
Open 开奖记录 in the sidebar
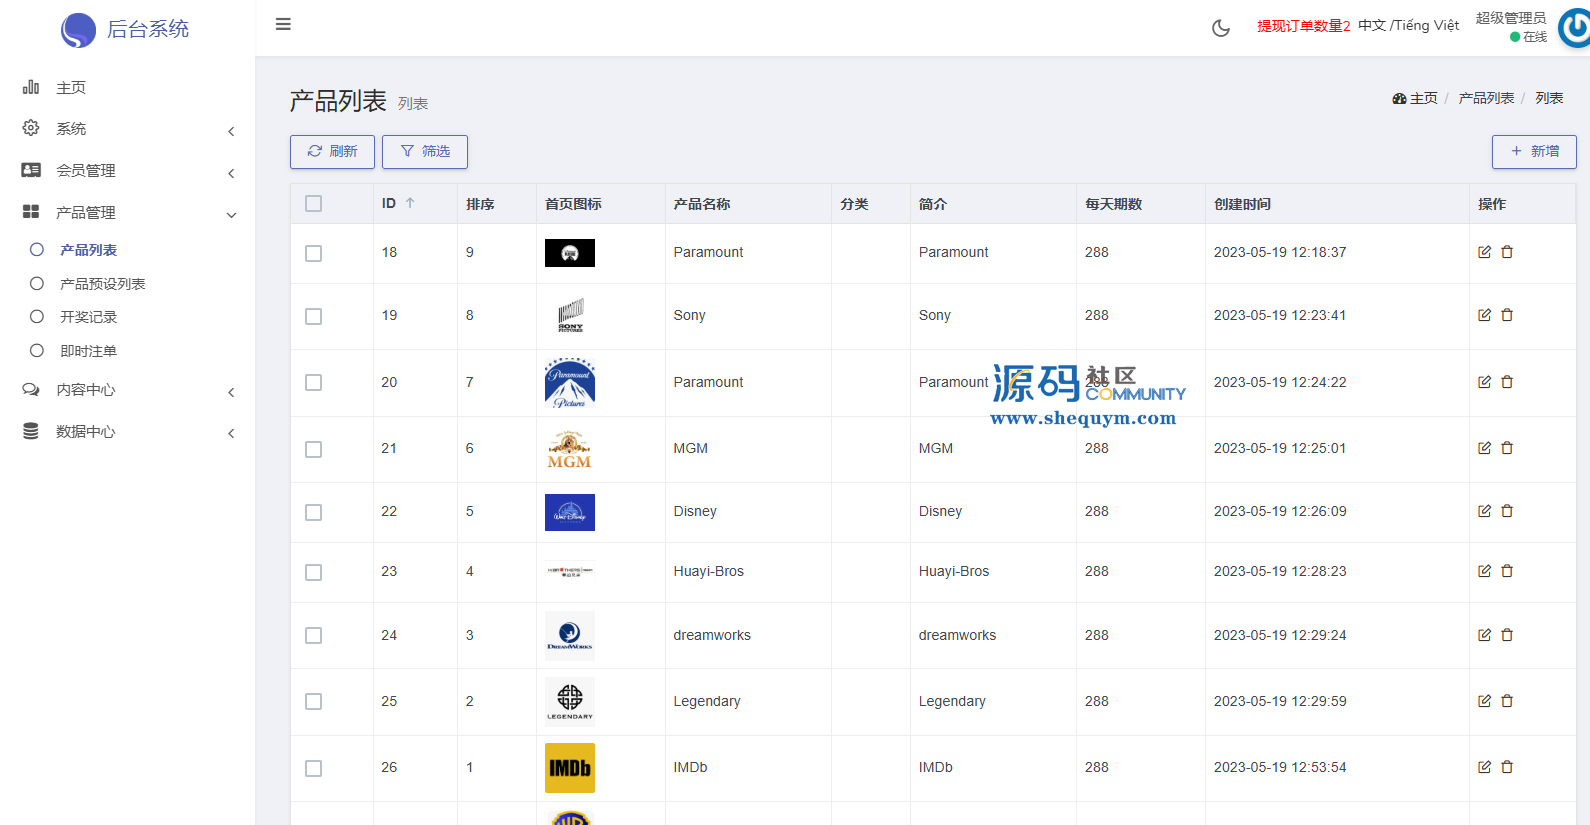click(x=88, y=317)
